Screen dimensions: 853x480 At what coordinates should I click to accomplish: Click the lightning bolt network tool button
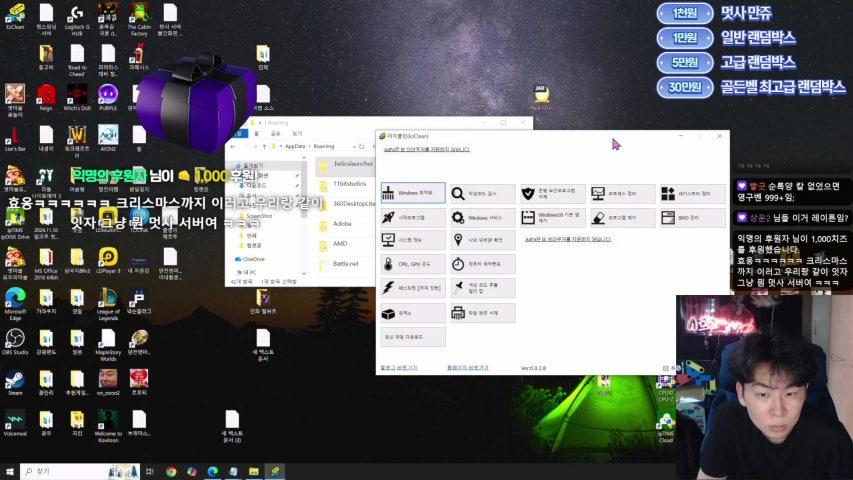tap(413, 288)
